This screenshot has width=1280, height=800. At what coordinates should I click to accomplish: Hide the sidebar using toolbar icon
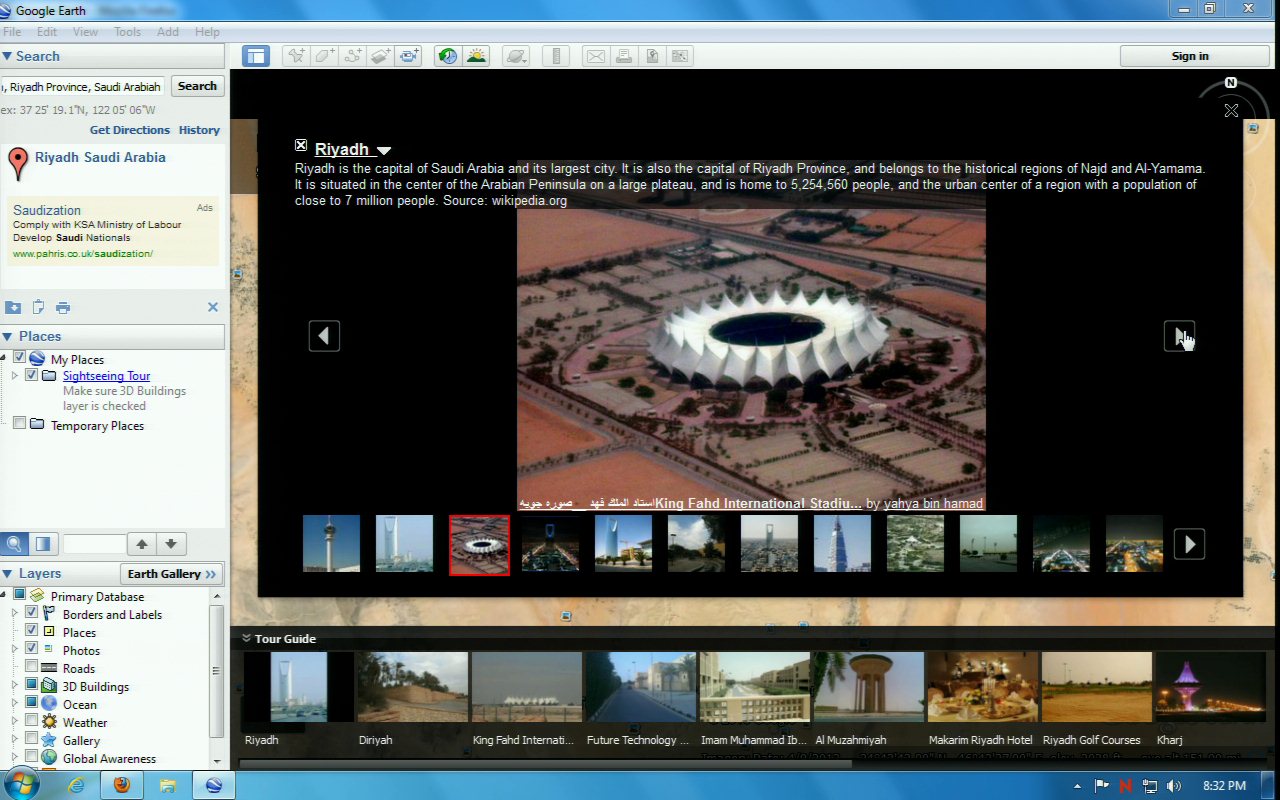(x=256, y=57)
